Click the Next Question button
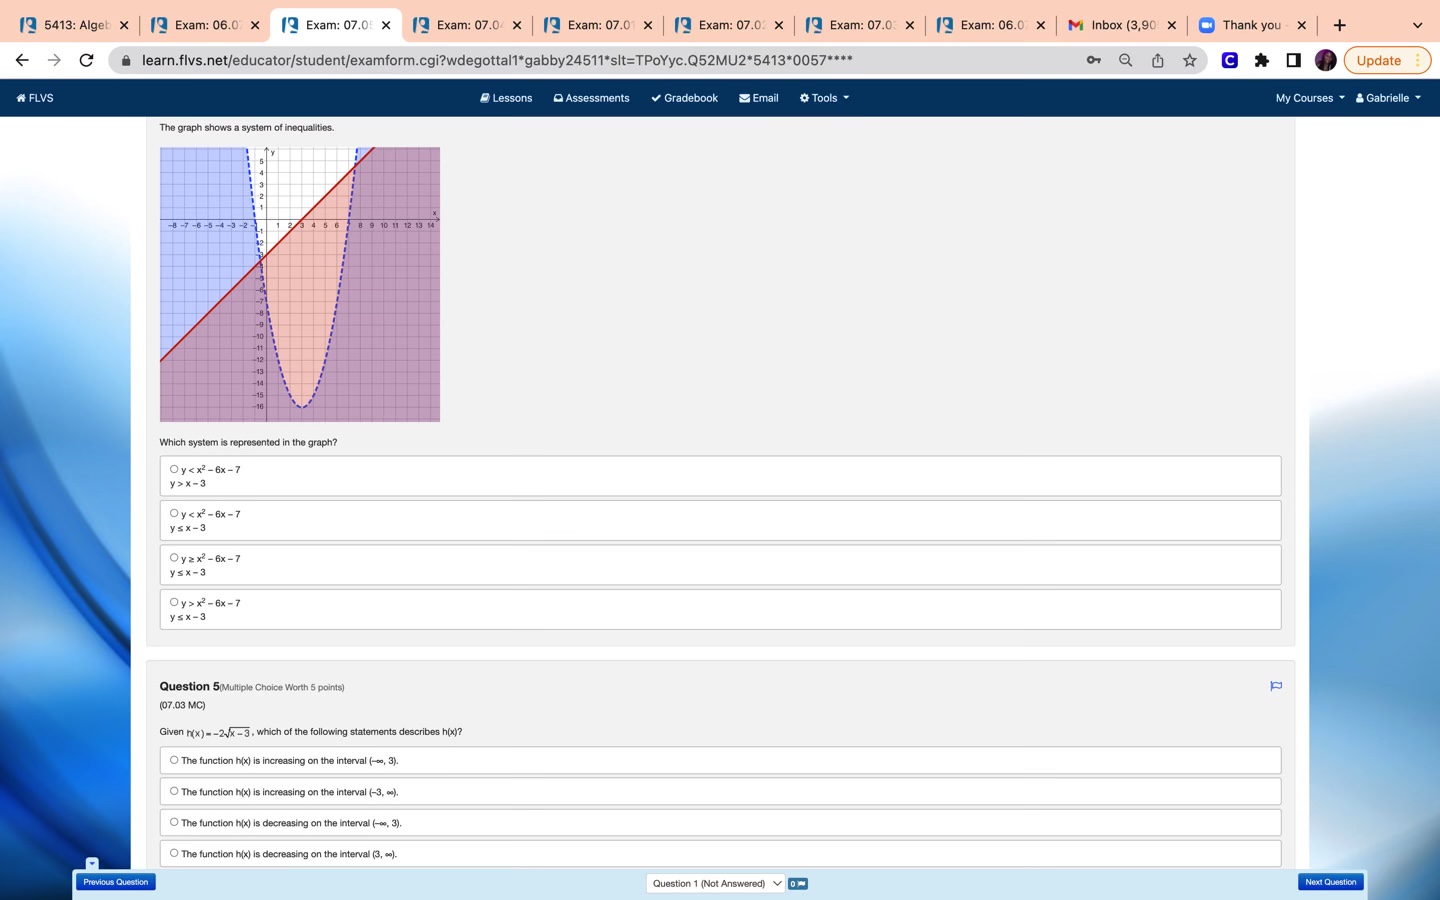The image size is (1440, 900). click(1331, 882)
